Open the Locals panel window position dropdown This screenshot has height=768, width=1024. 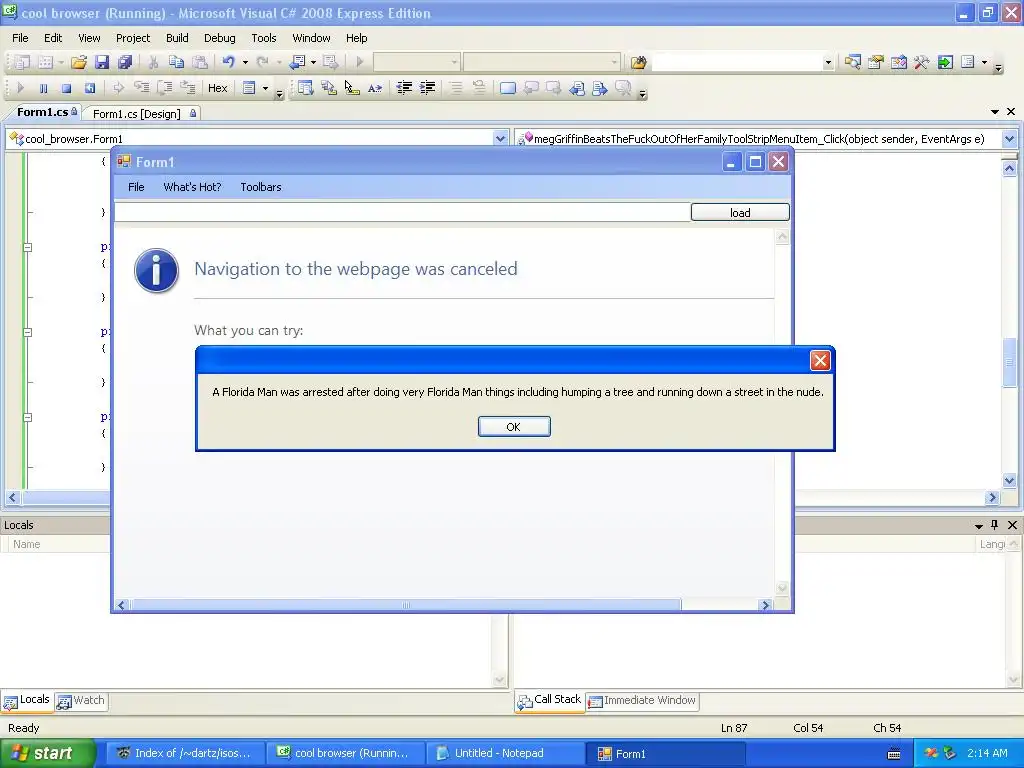pyautogui.click(x=978, y=526)
